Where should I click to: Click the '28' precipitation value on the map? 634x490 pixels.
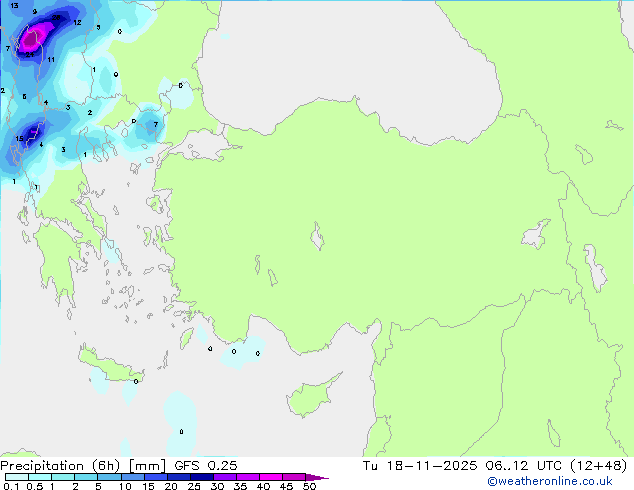click(x=56, y=17)
